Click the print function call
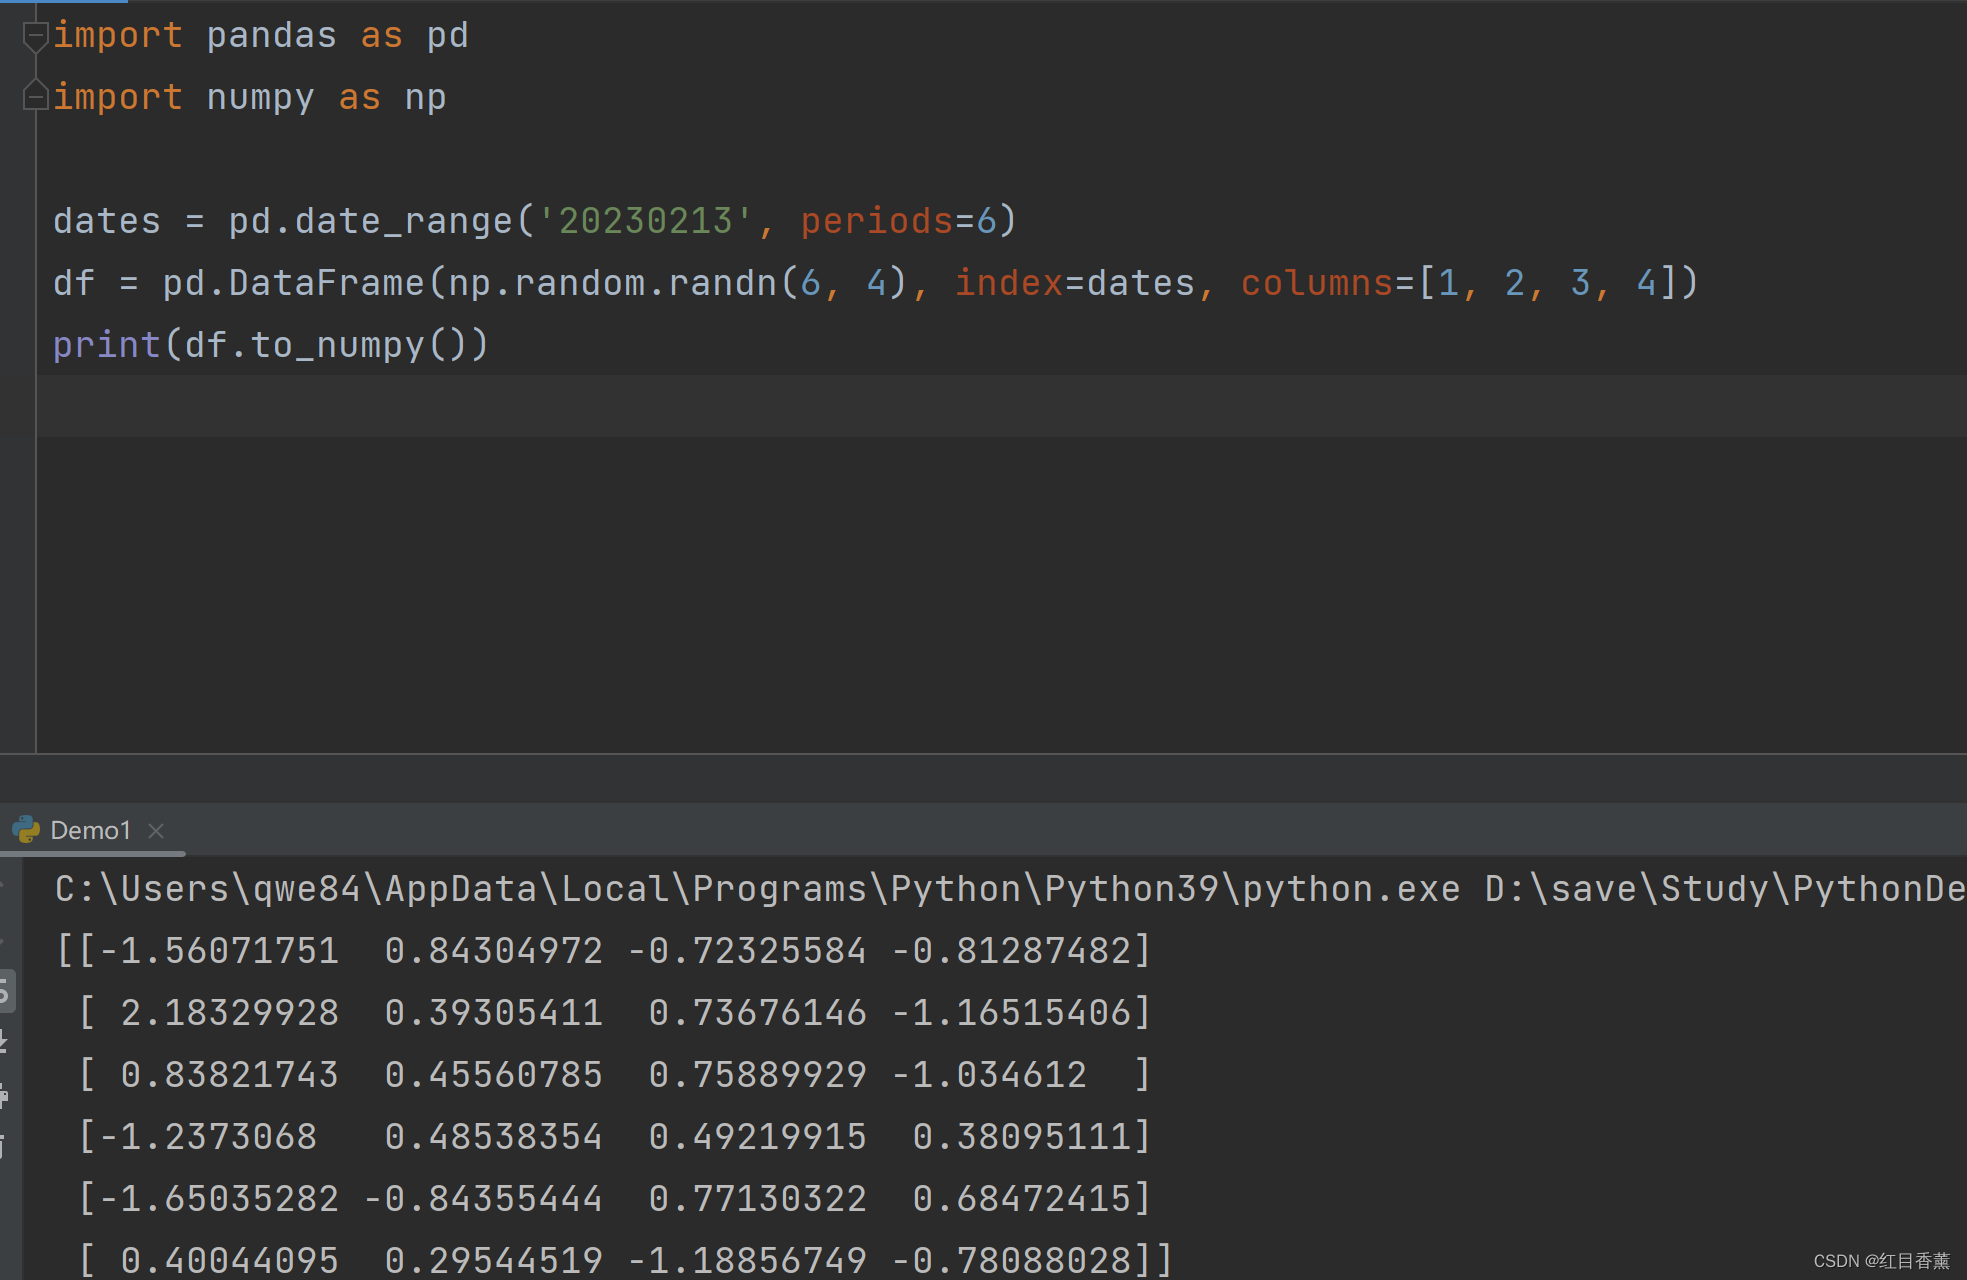This screenshot has height=1280, width=1967. click(106, 345)
